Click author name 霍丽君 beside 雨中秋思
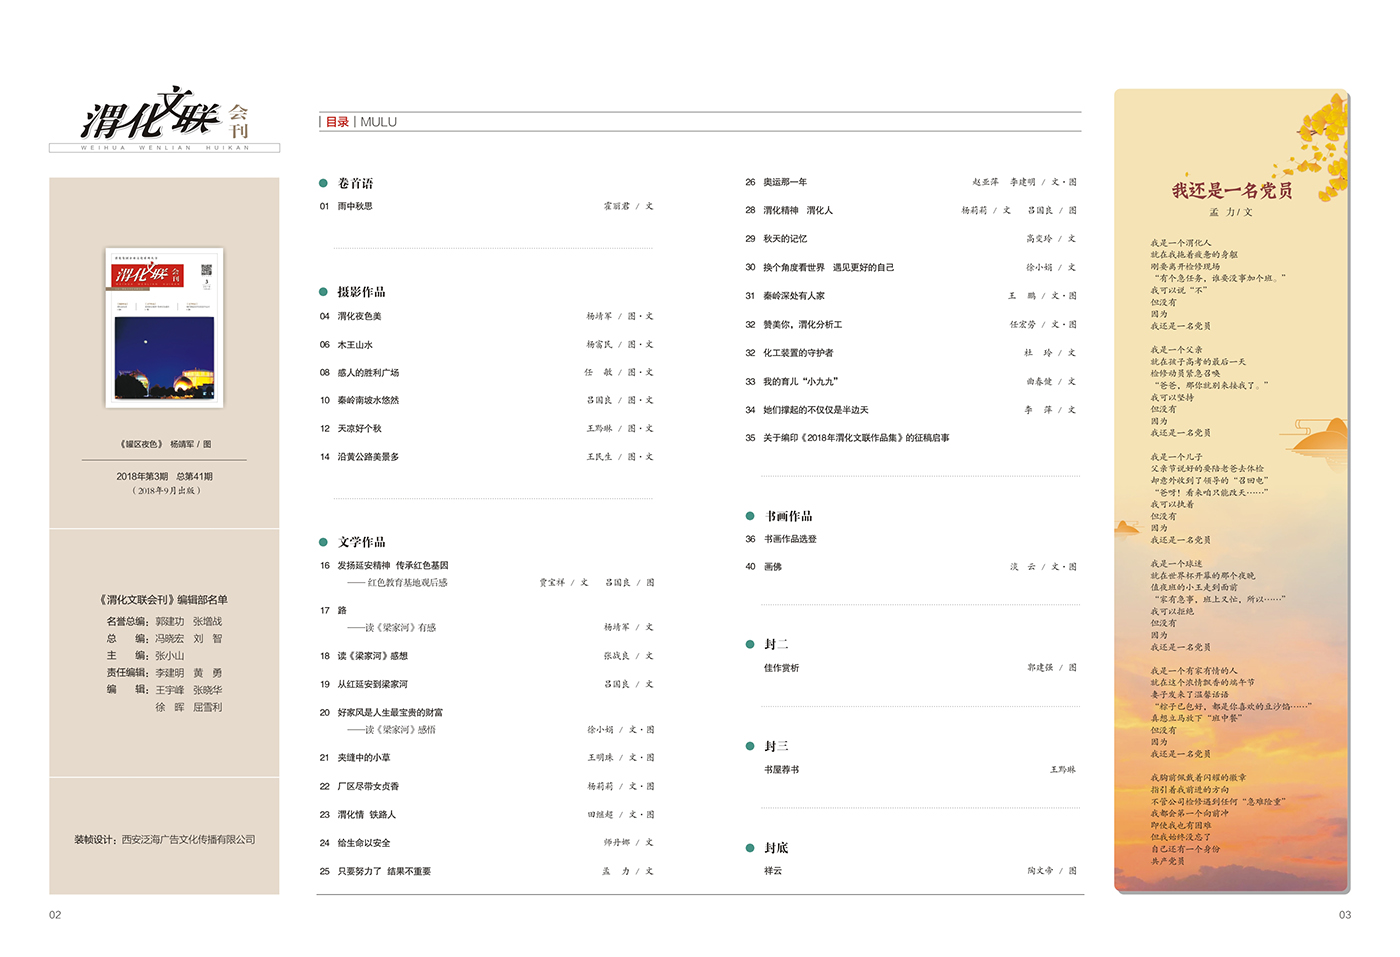 (x=616, y=206)
